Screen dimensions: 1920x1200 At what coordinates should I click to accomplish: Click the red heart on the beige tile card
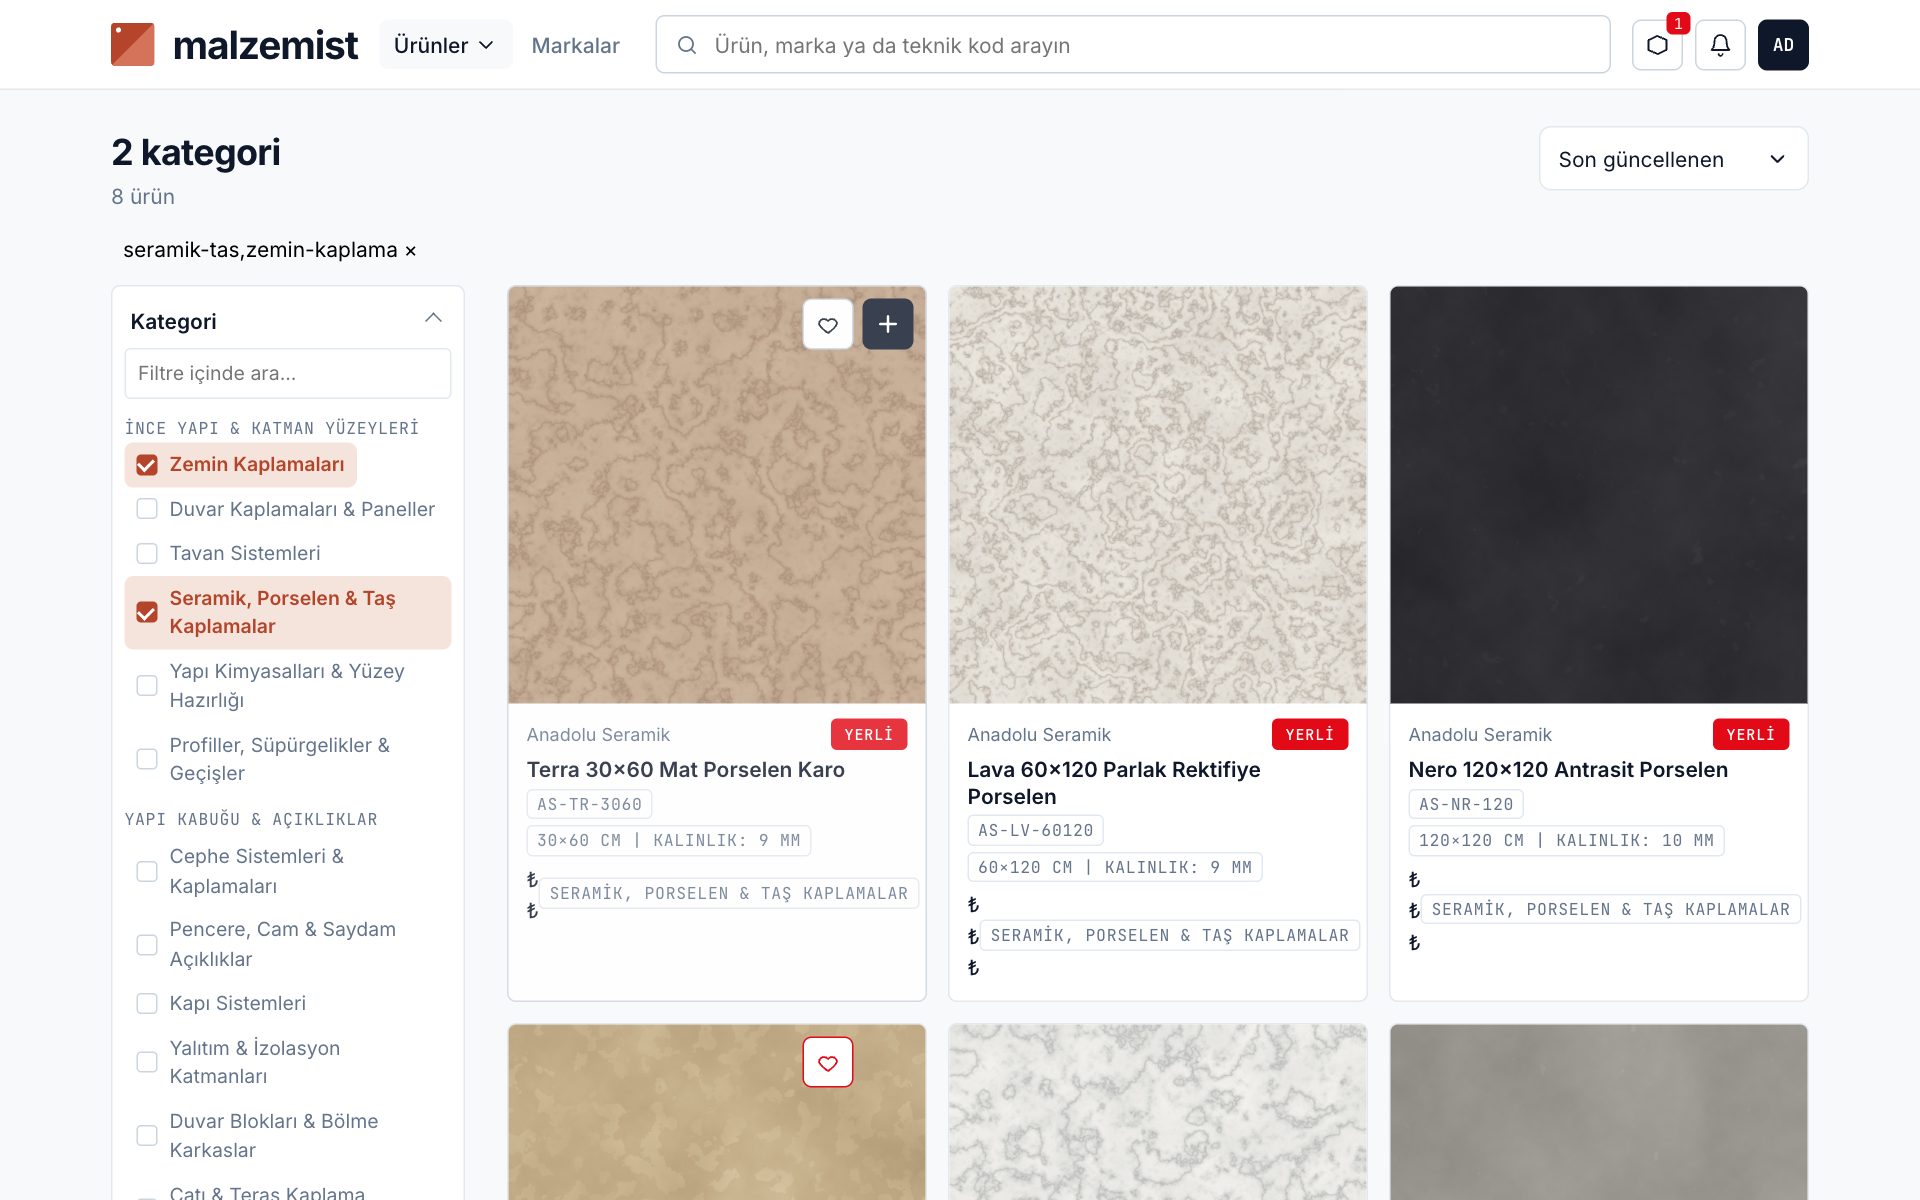point(828,1062)
